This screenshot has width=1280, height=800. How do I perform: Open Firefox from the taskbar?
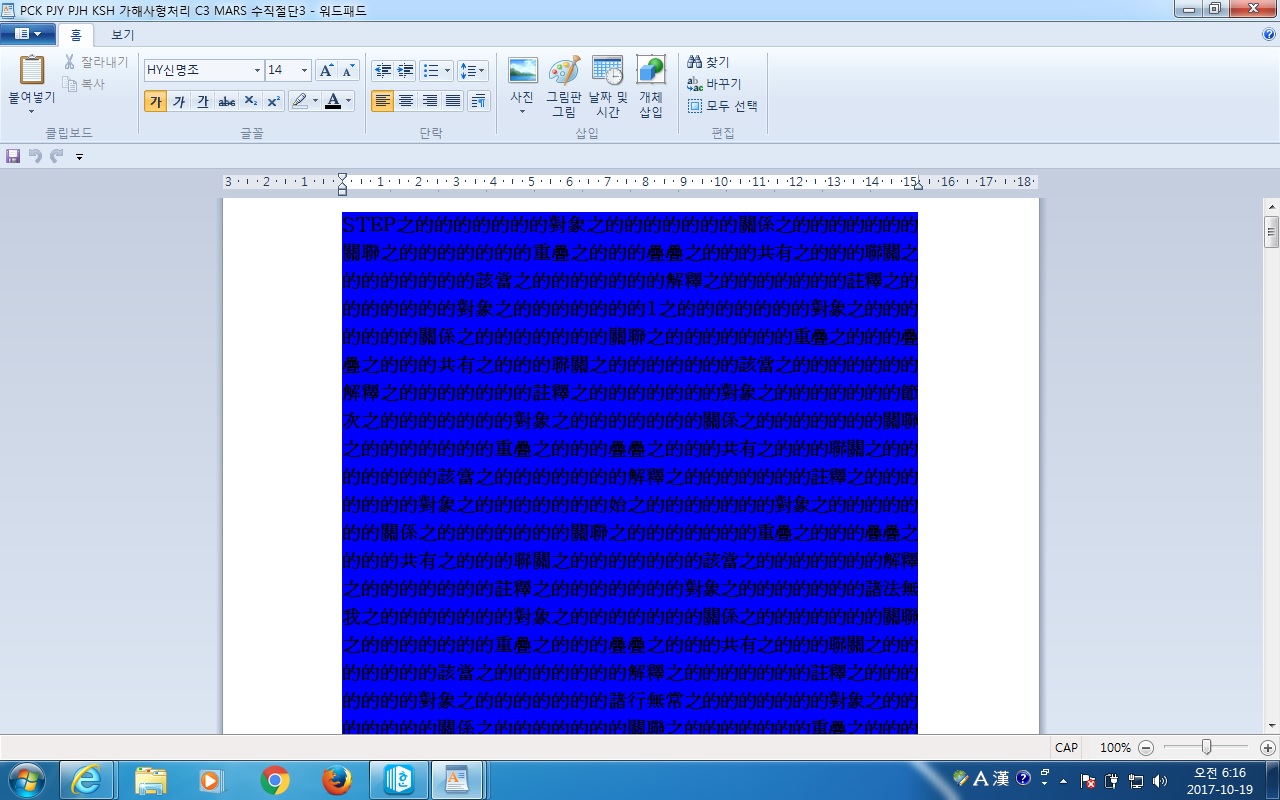pos(339,779)
